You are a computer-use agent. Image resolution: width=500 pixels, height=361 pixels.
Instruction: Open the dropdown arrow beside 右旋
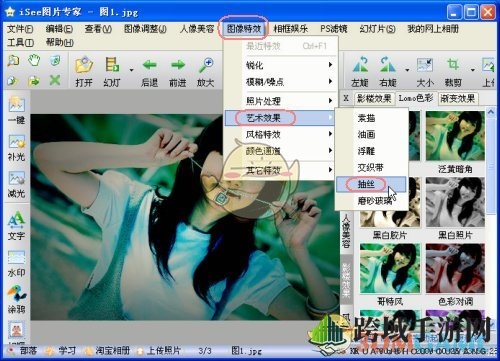click(407, 70)
